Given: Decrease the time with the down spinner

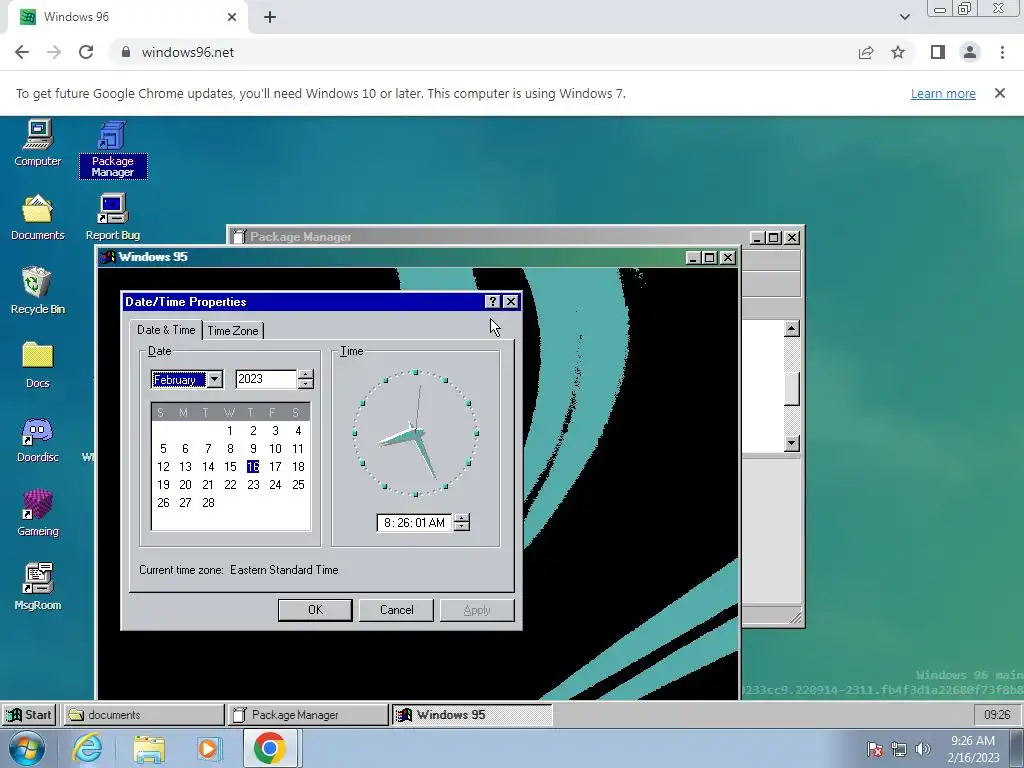Looking at the screenshot, I should 462,527.
